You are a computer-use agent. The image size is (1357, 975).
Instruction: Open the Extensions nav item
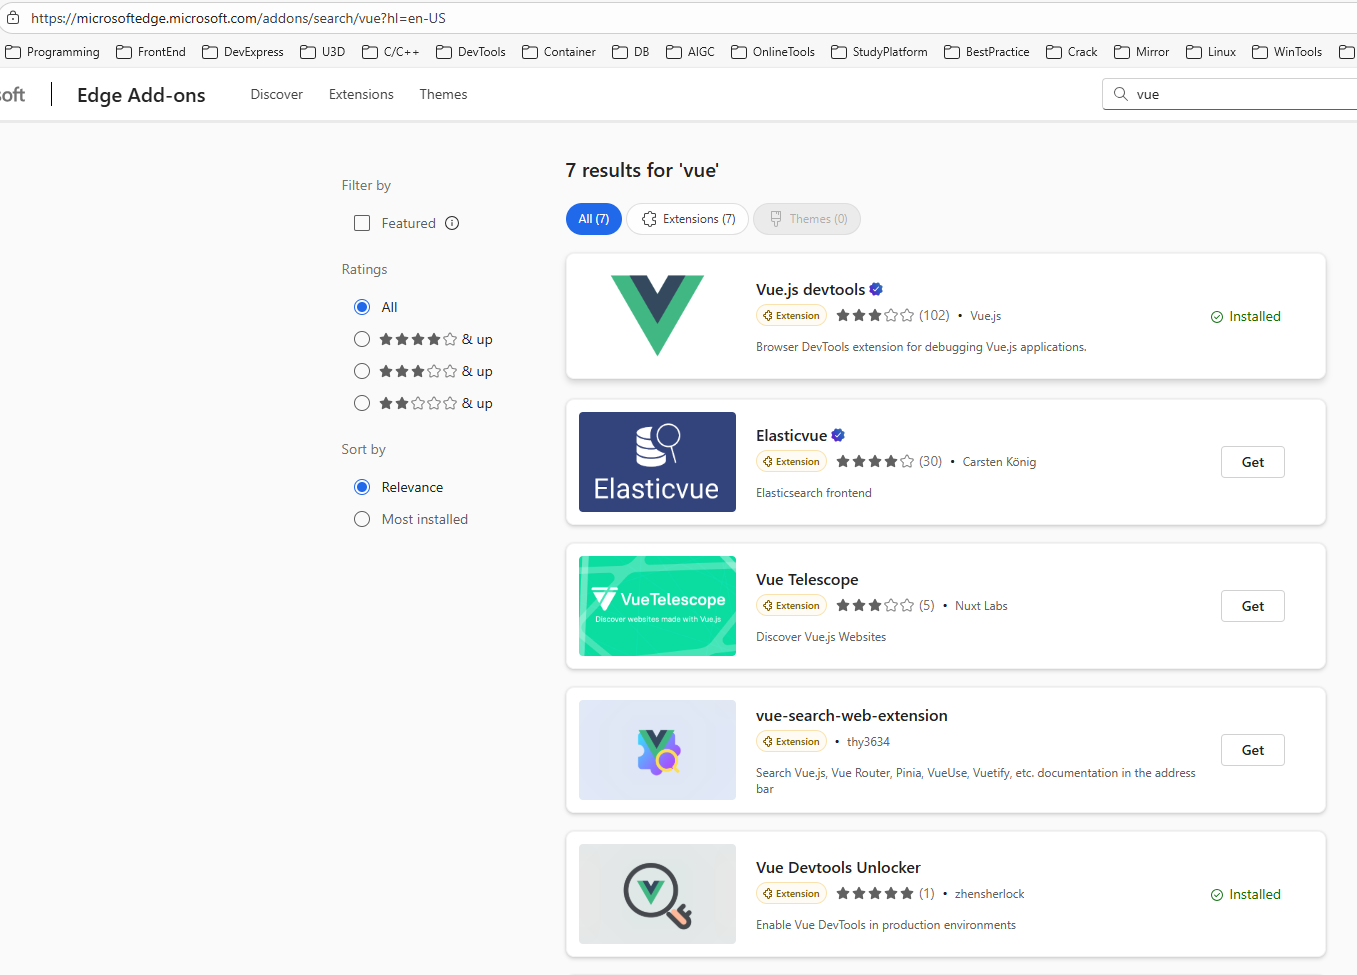point(361,94)
